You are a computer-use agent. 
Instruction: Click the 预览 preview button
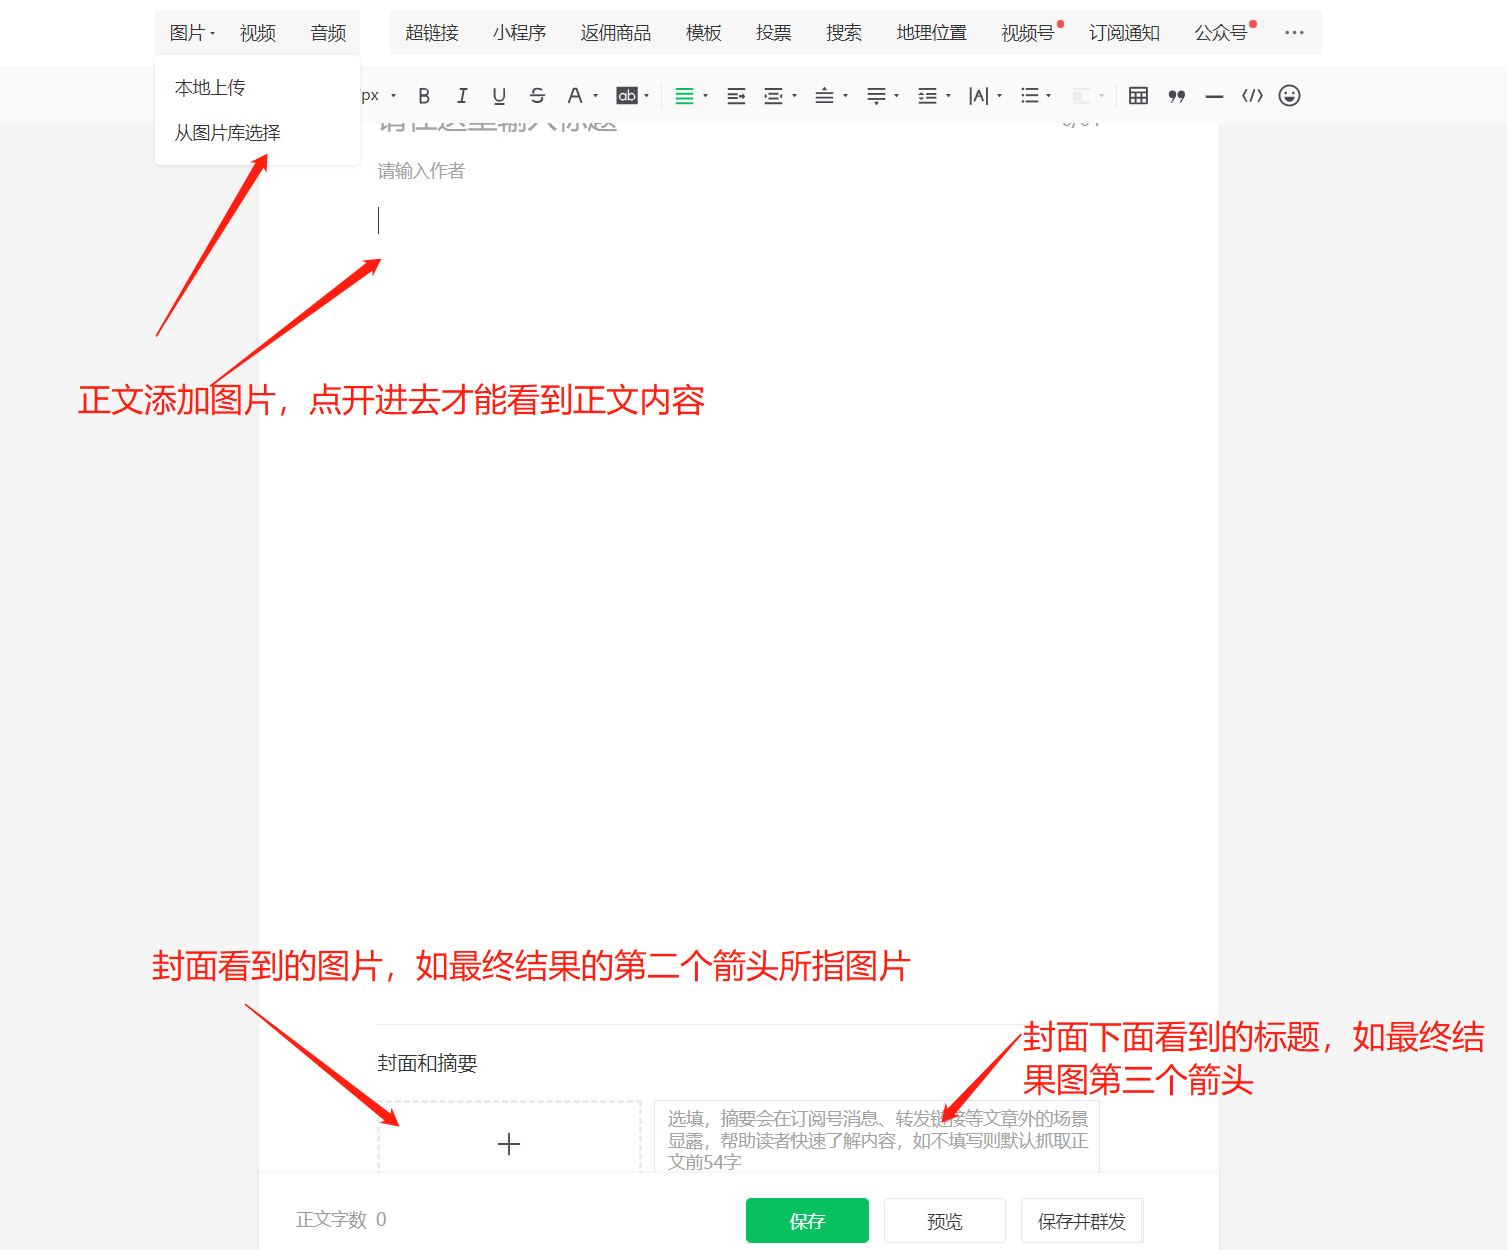tap(945, 1220)
